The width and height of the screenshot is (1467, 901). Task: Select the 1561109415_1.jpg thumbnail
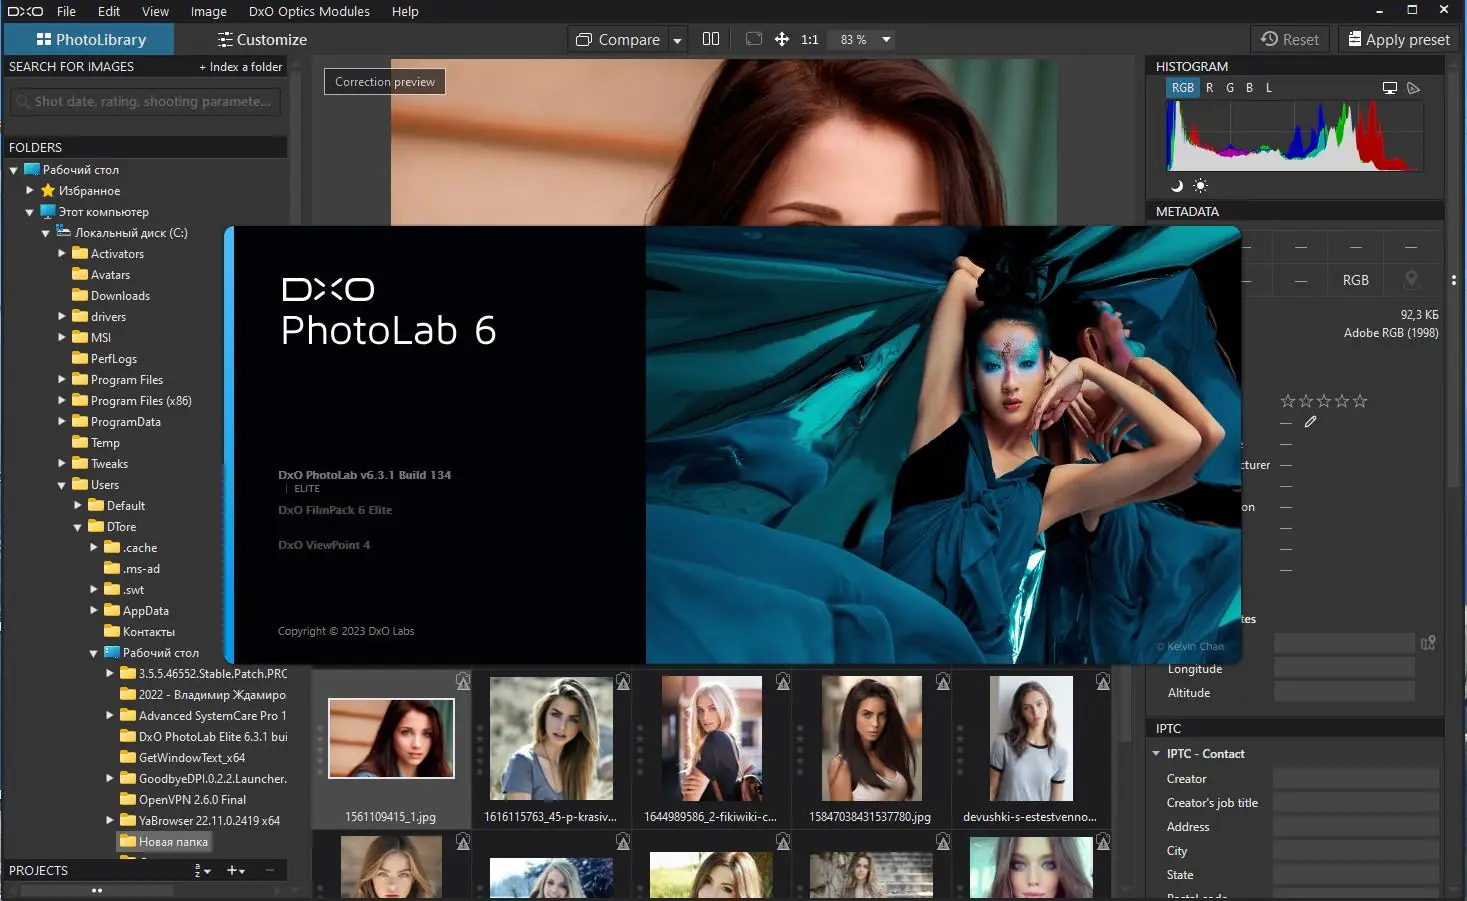pos(391,738)
